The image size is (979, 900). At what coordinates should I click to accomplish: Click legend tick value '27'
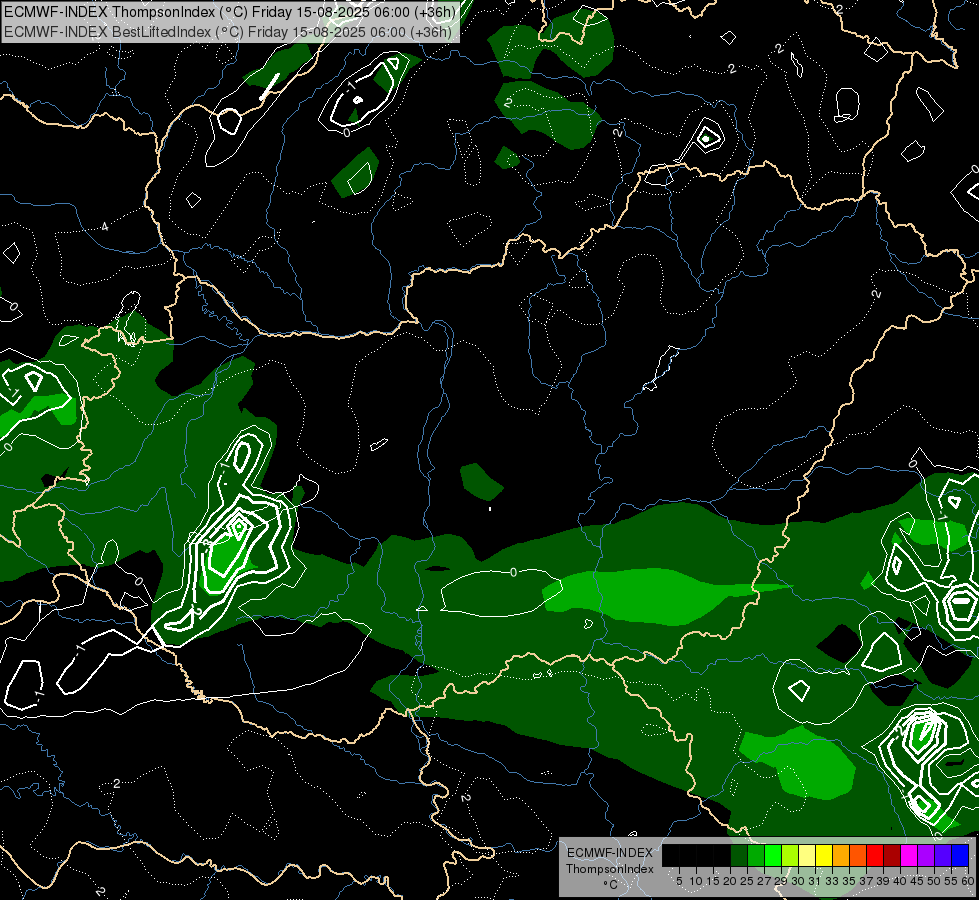click(x=764, y=881)
